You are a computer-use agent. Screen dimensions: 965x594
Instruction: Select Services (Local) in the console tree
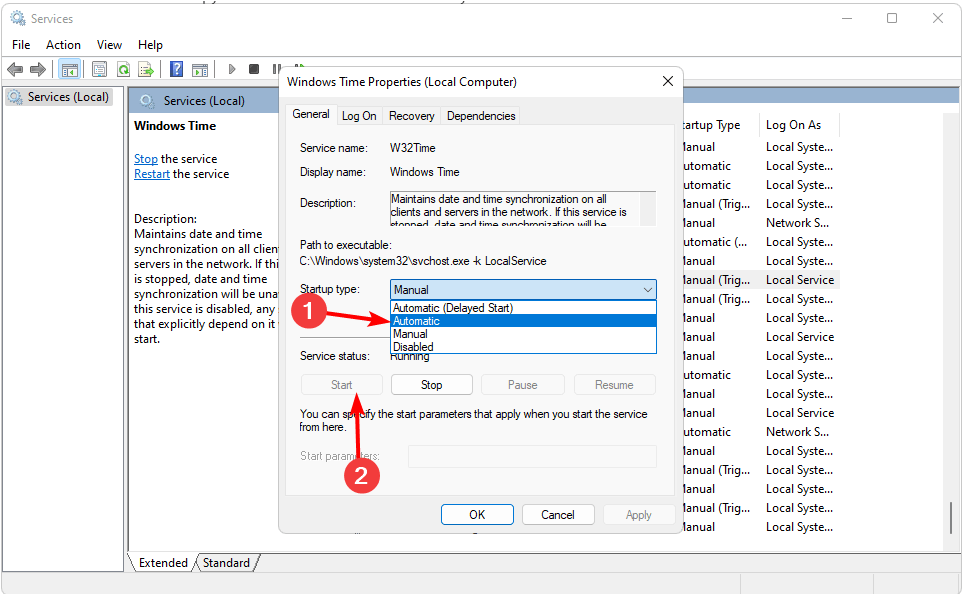(60, 97)
